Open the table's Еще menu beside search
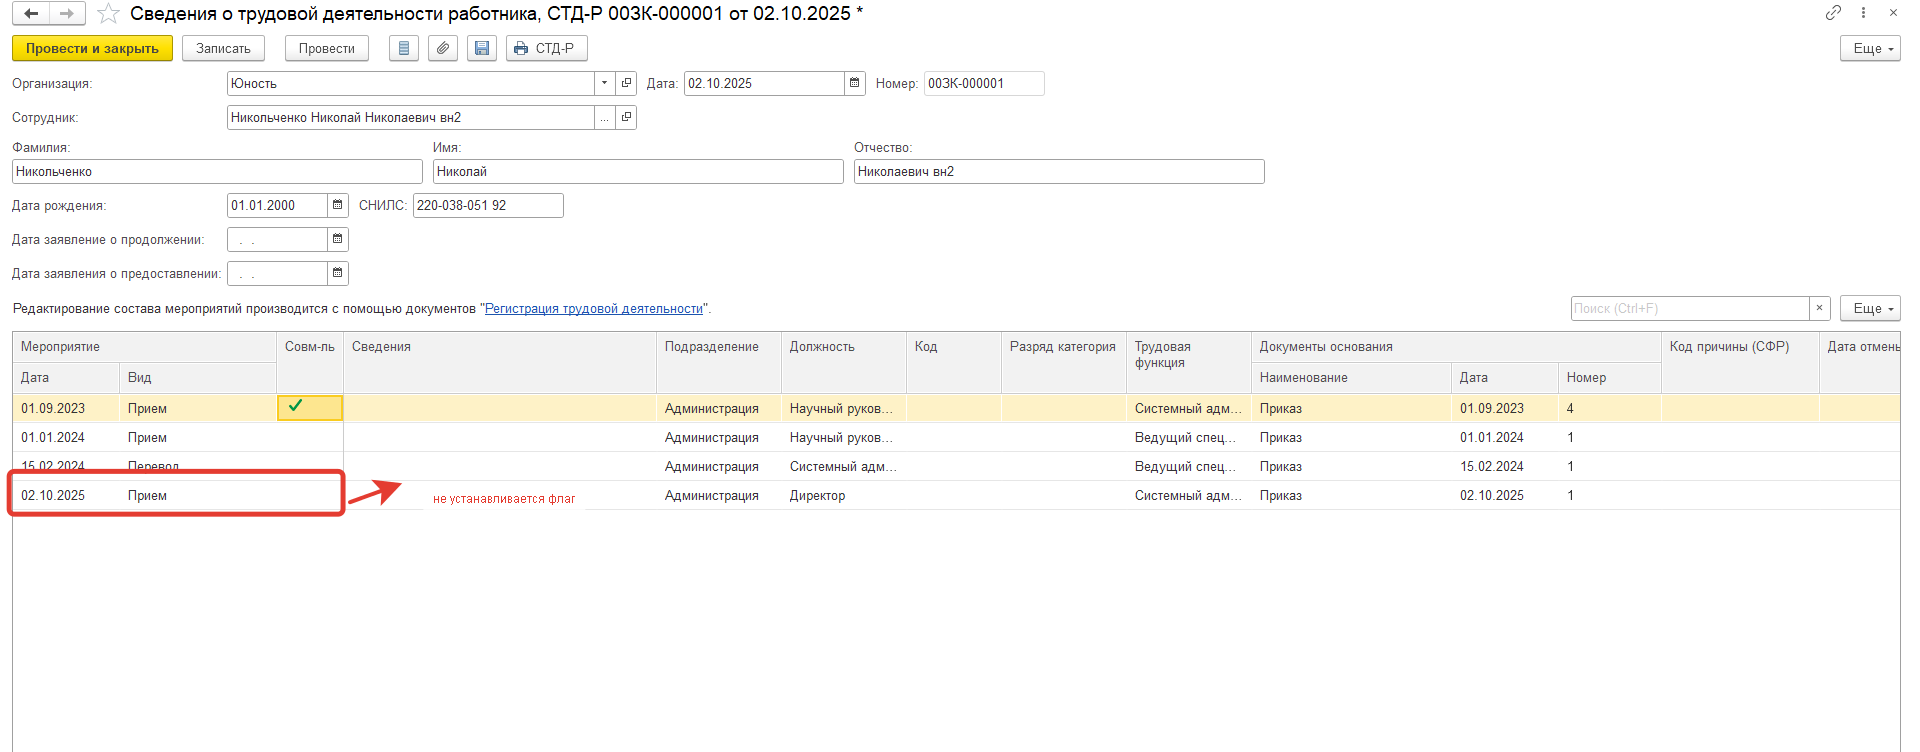1920x752 pixels. pyautogui.click(x=1869, y=308)
